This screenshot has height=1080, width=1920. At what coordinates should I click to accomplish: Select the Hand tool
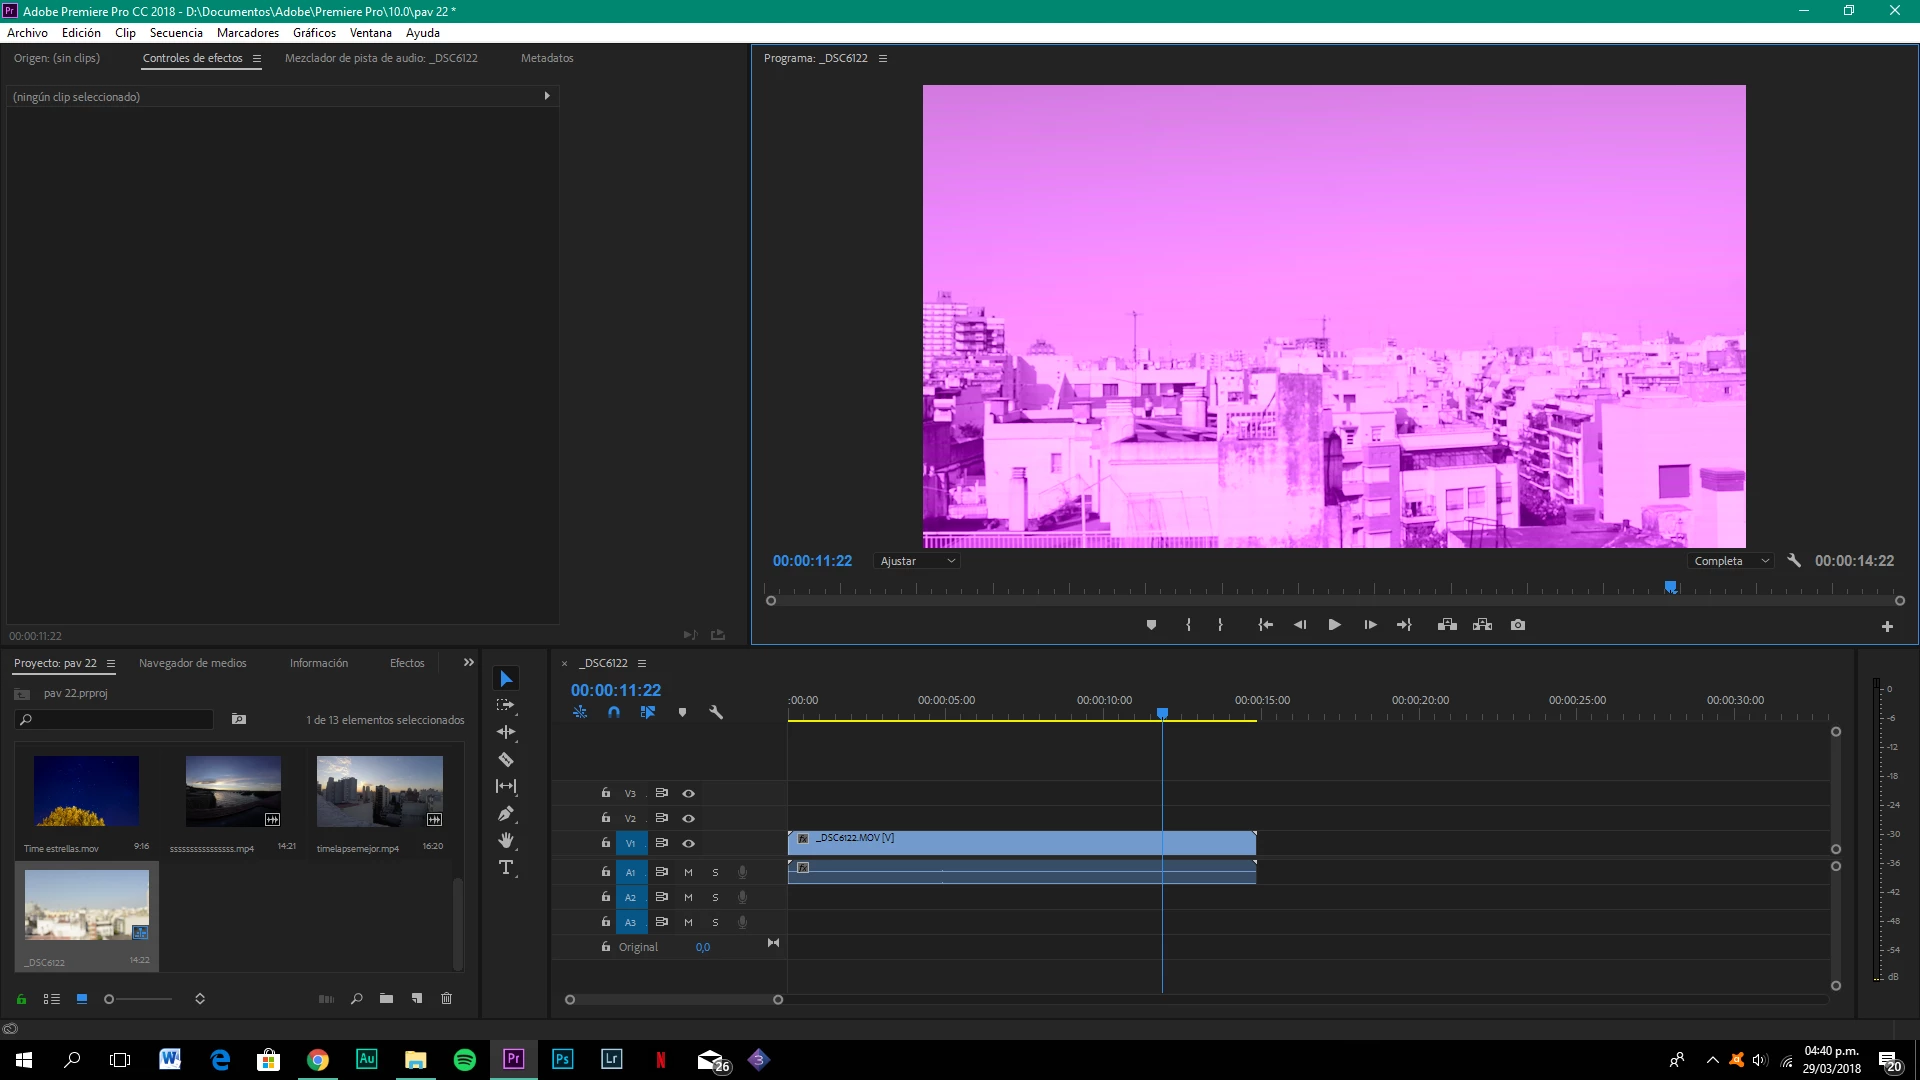(x=506, y=840)
